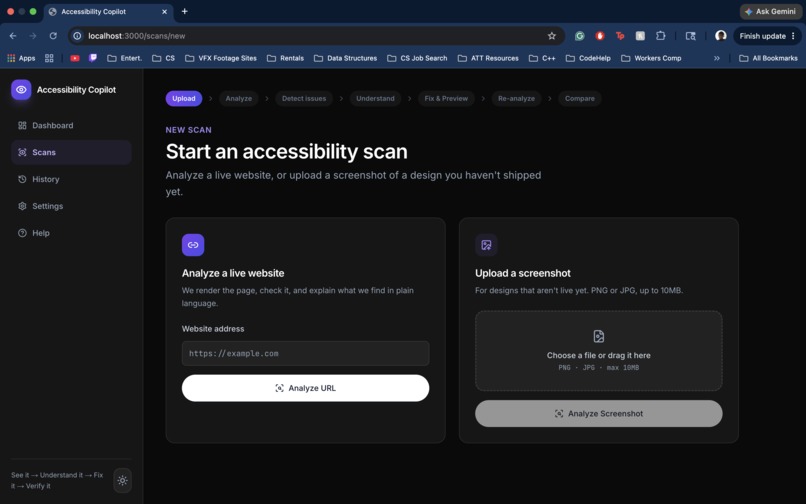Open the Entert. bookmarks folder
Screen dimensions: 806x504
point(124,58)
